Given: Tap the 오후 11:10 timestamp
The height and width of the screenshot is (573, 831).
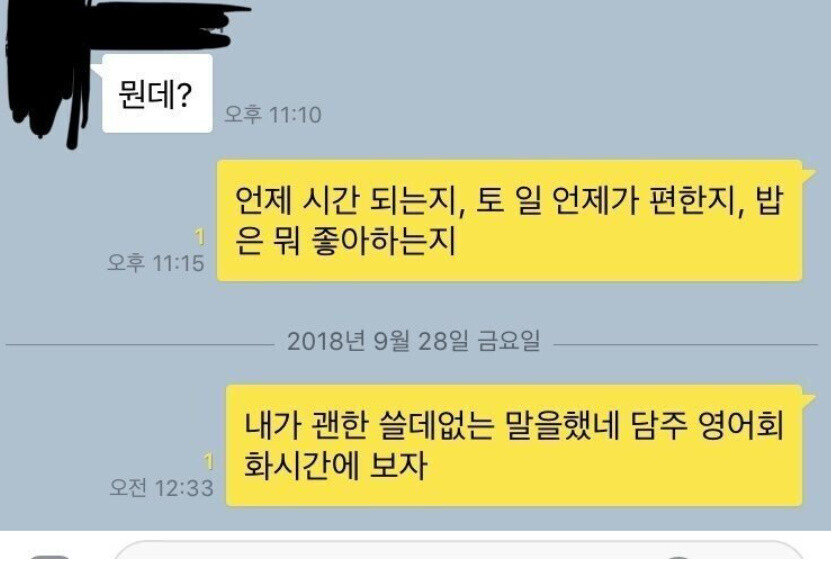Looking at the screenshot, I should pos(273,114).
